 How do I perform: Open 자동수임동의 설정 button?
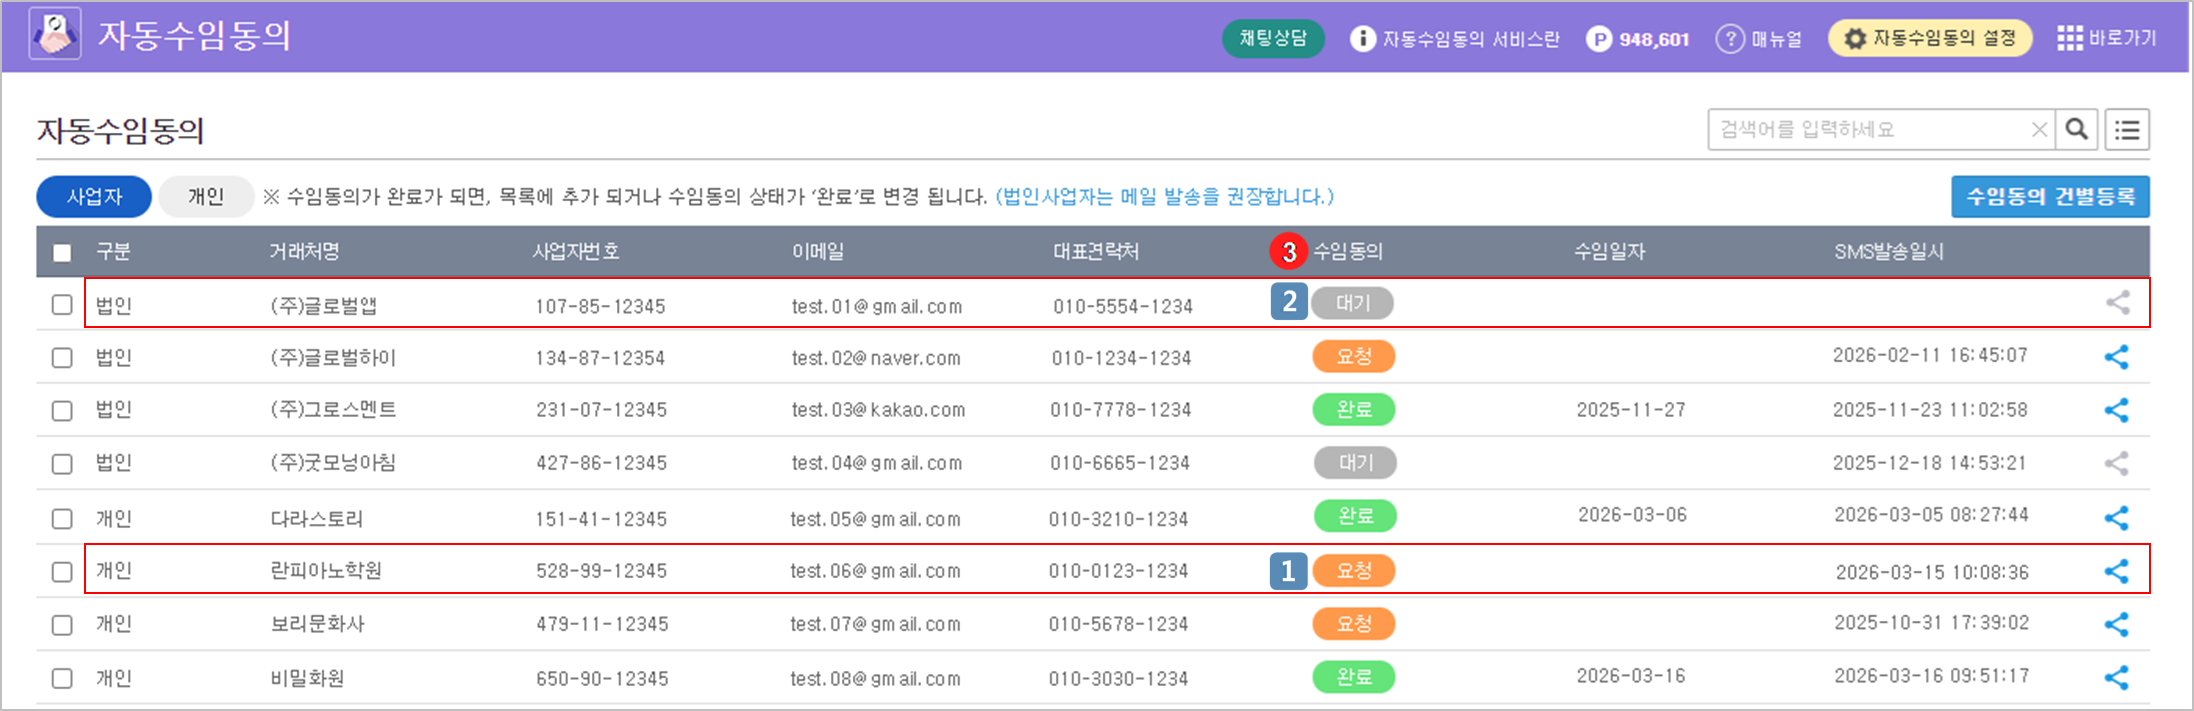pyautogui.click(x=1929, y=38)
